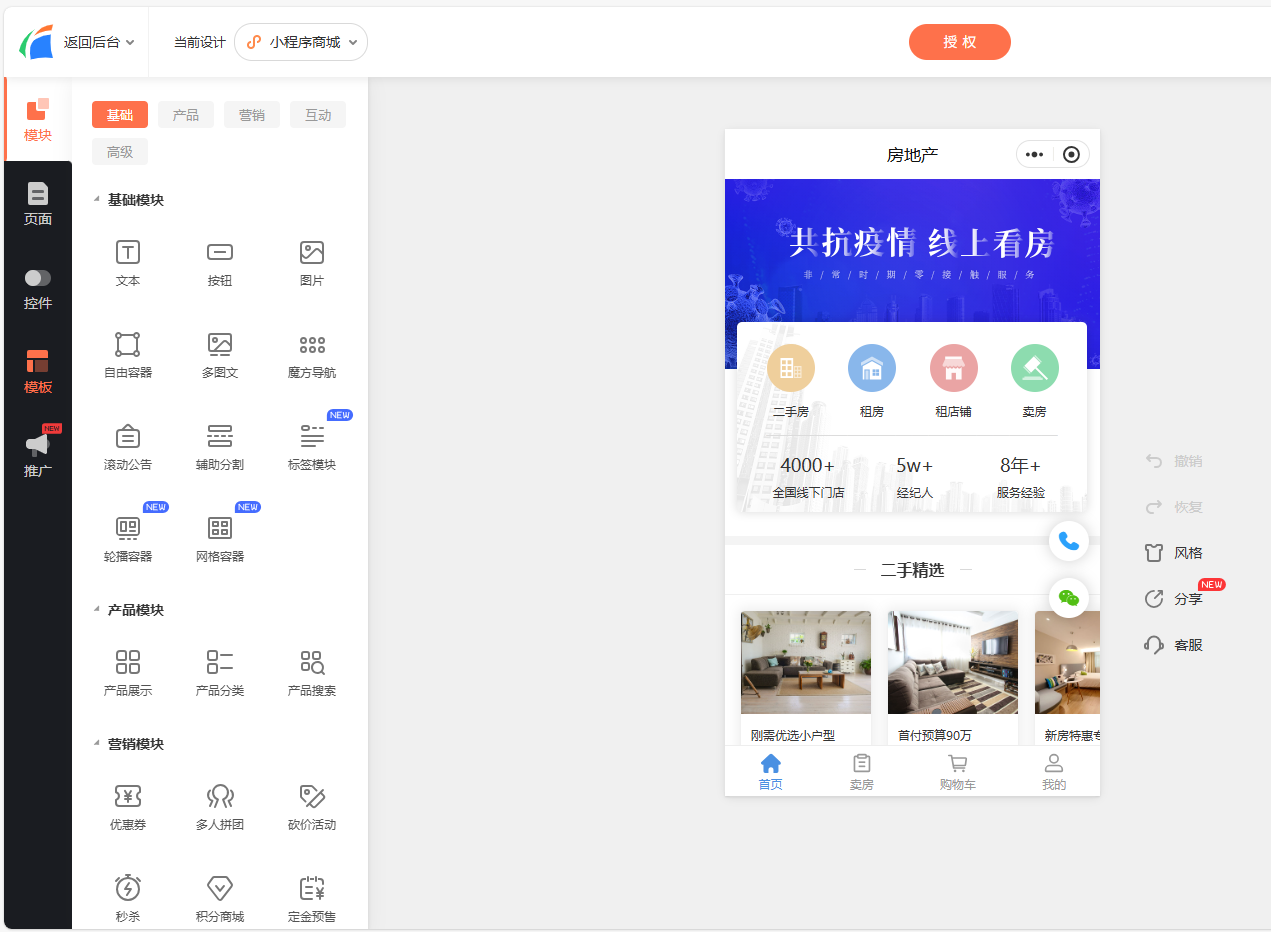Add the 辅助分割 divider module
The height and width of the screenshot is (932, 1271).
220,447
